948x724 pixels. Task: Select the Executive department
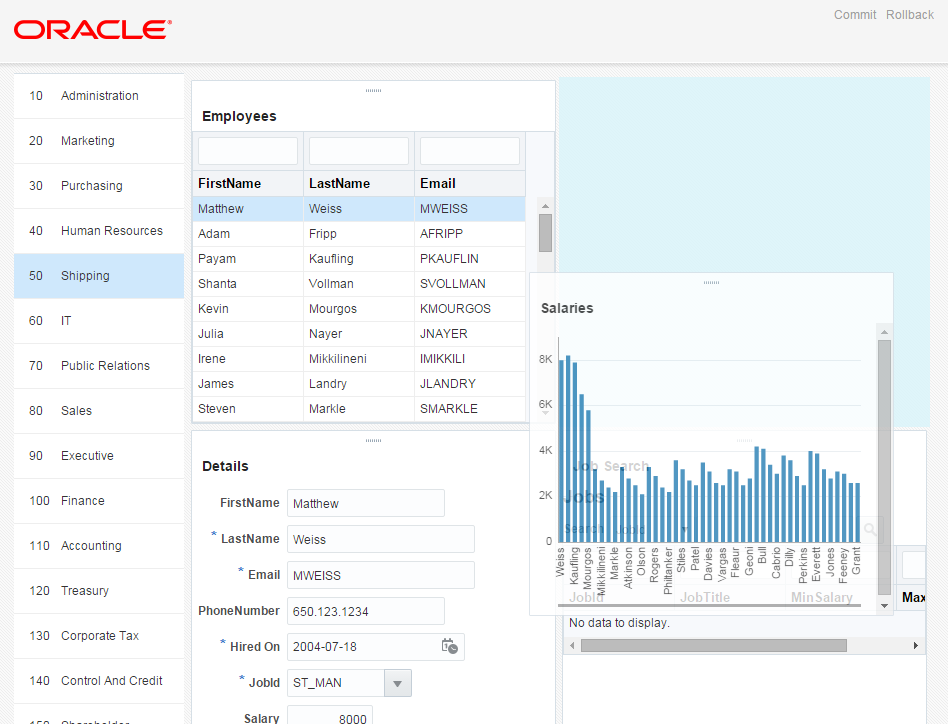pos(99,456)
